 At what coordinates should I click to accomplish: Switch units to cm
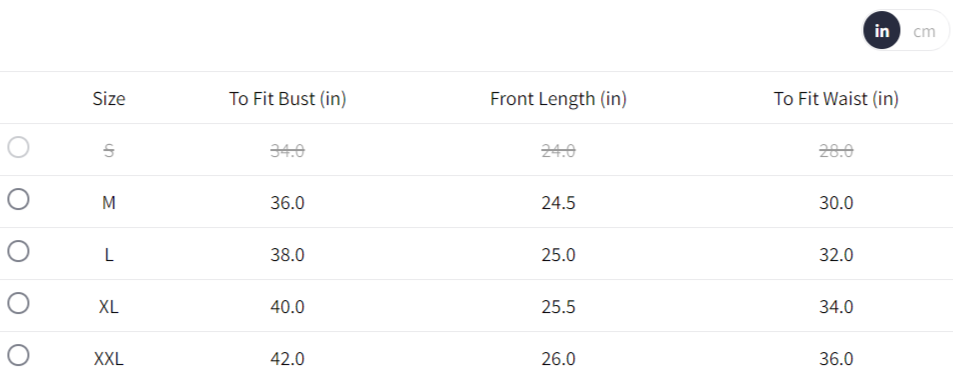924,31
